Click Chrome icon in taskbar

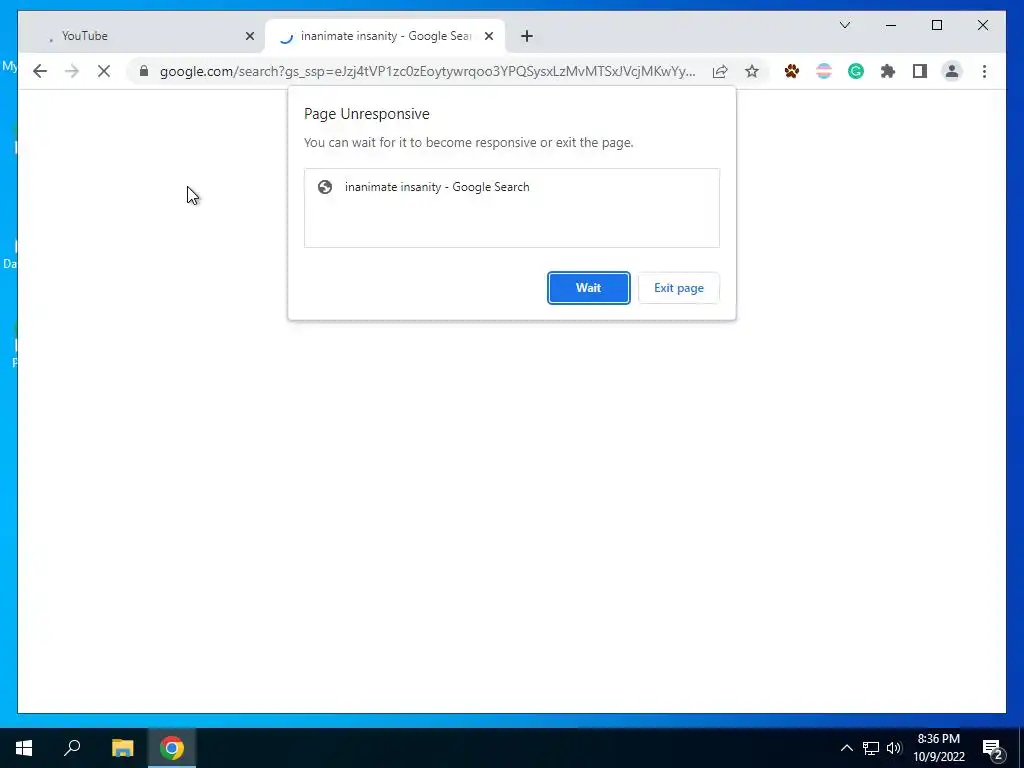click(172, 748)
